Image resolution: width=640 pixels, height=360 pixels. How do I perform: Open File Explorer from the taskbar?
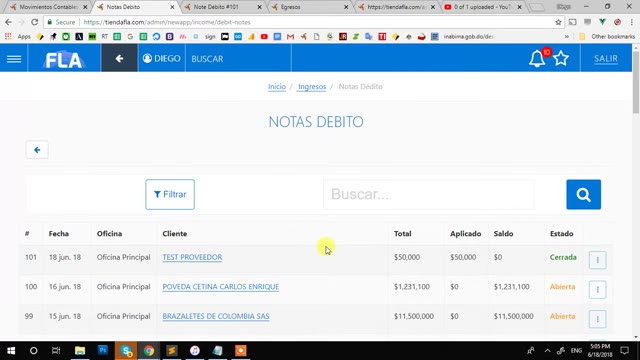pyautogui.click(x=80, y=351)
